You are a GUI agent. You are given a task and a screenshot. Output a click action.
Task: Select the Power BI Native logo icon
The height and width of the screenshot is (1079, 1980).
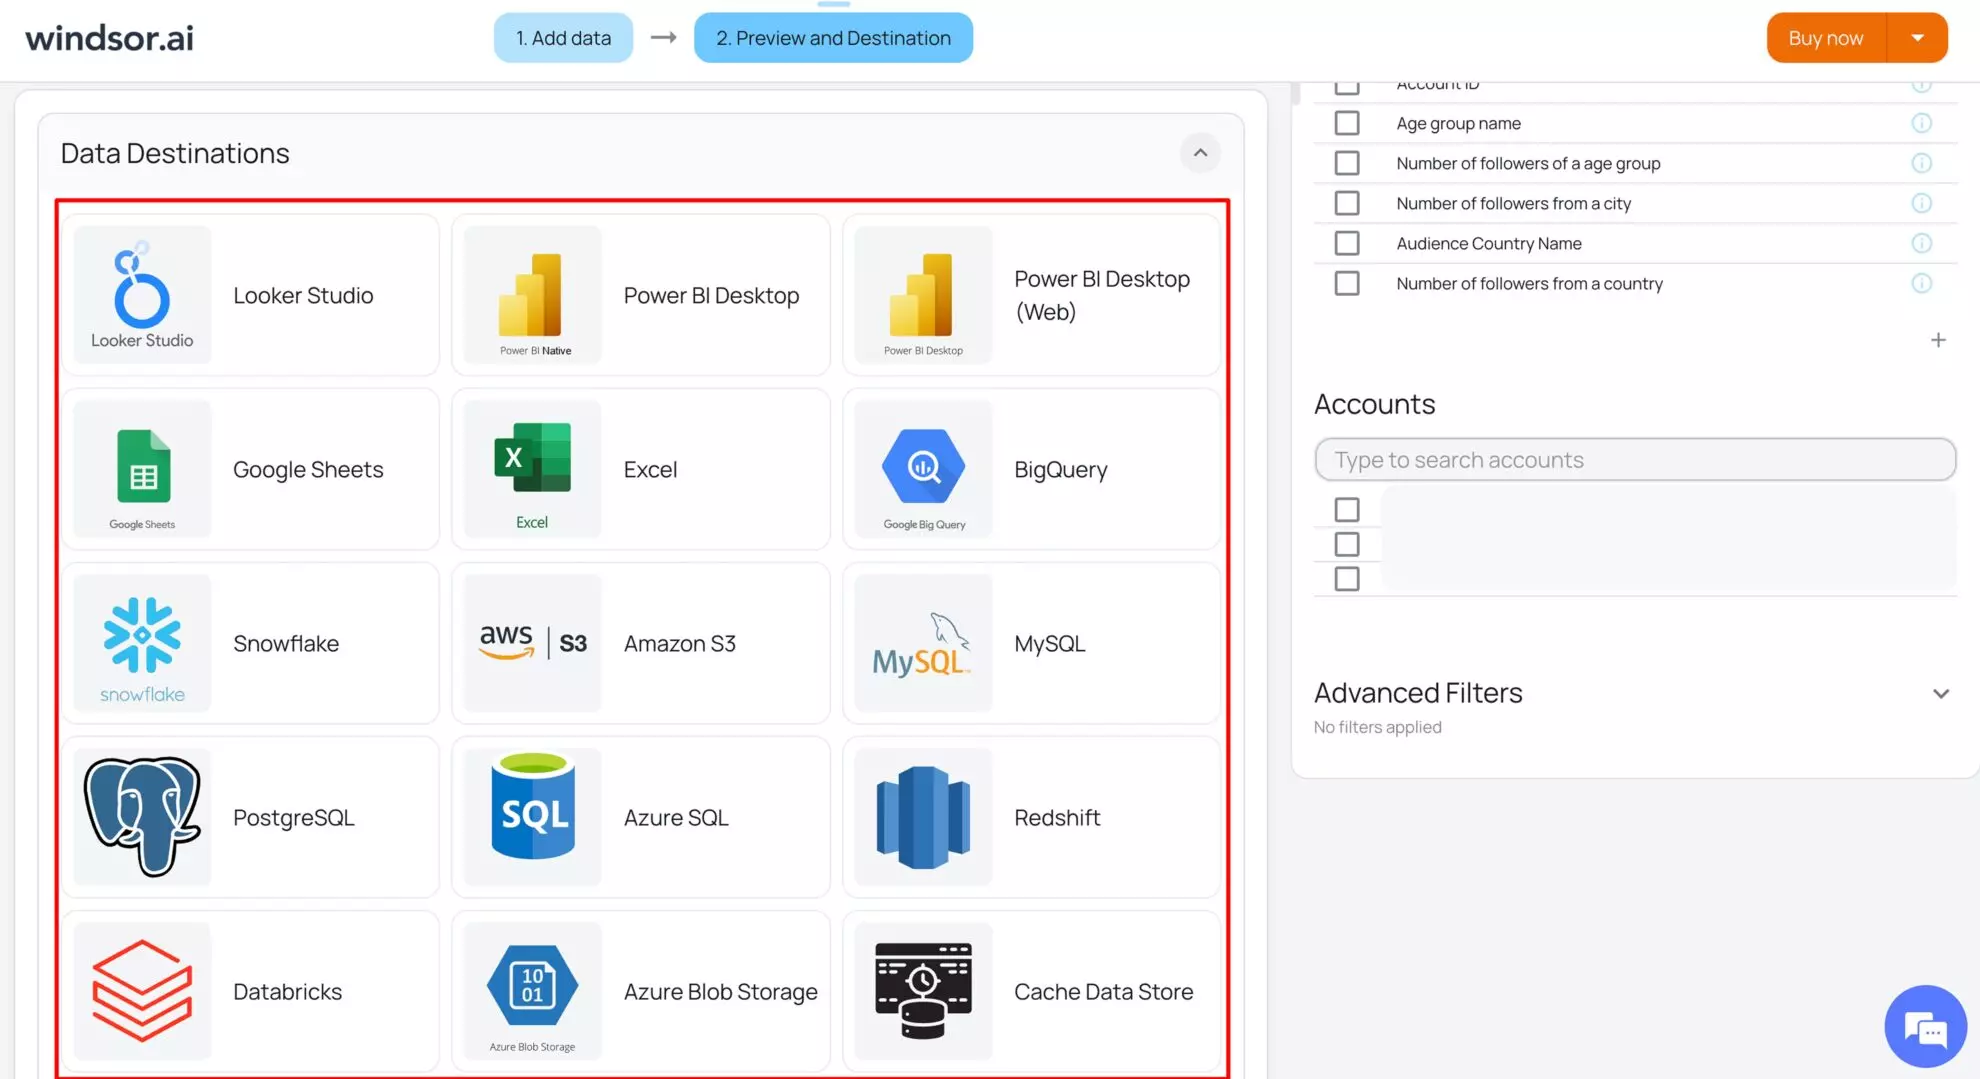pyautogui.click(x=533, y=294)
